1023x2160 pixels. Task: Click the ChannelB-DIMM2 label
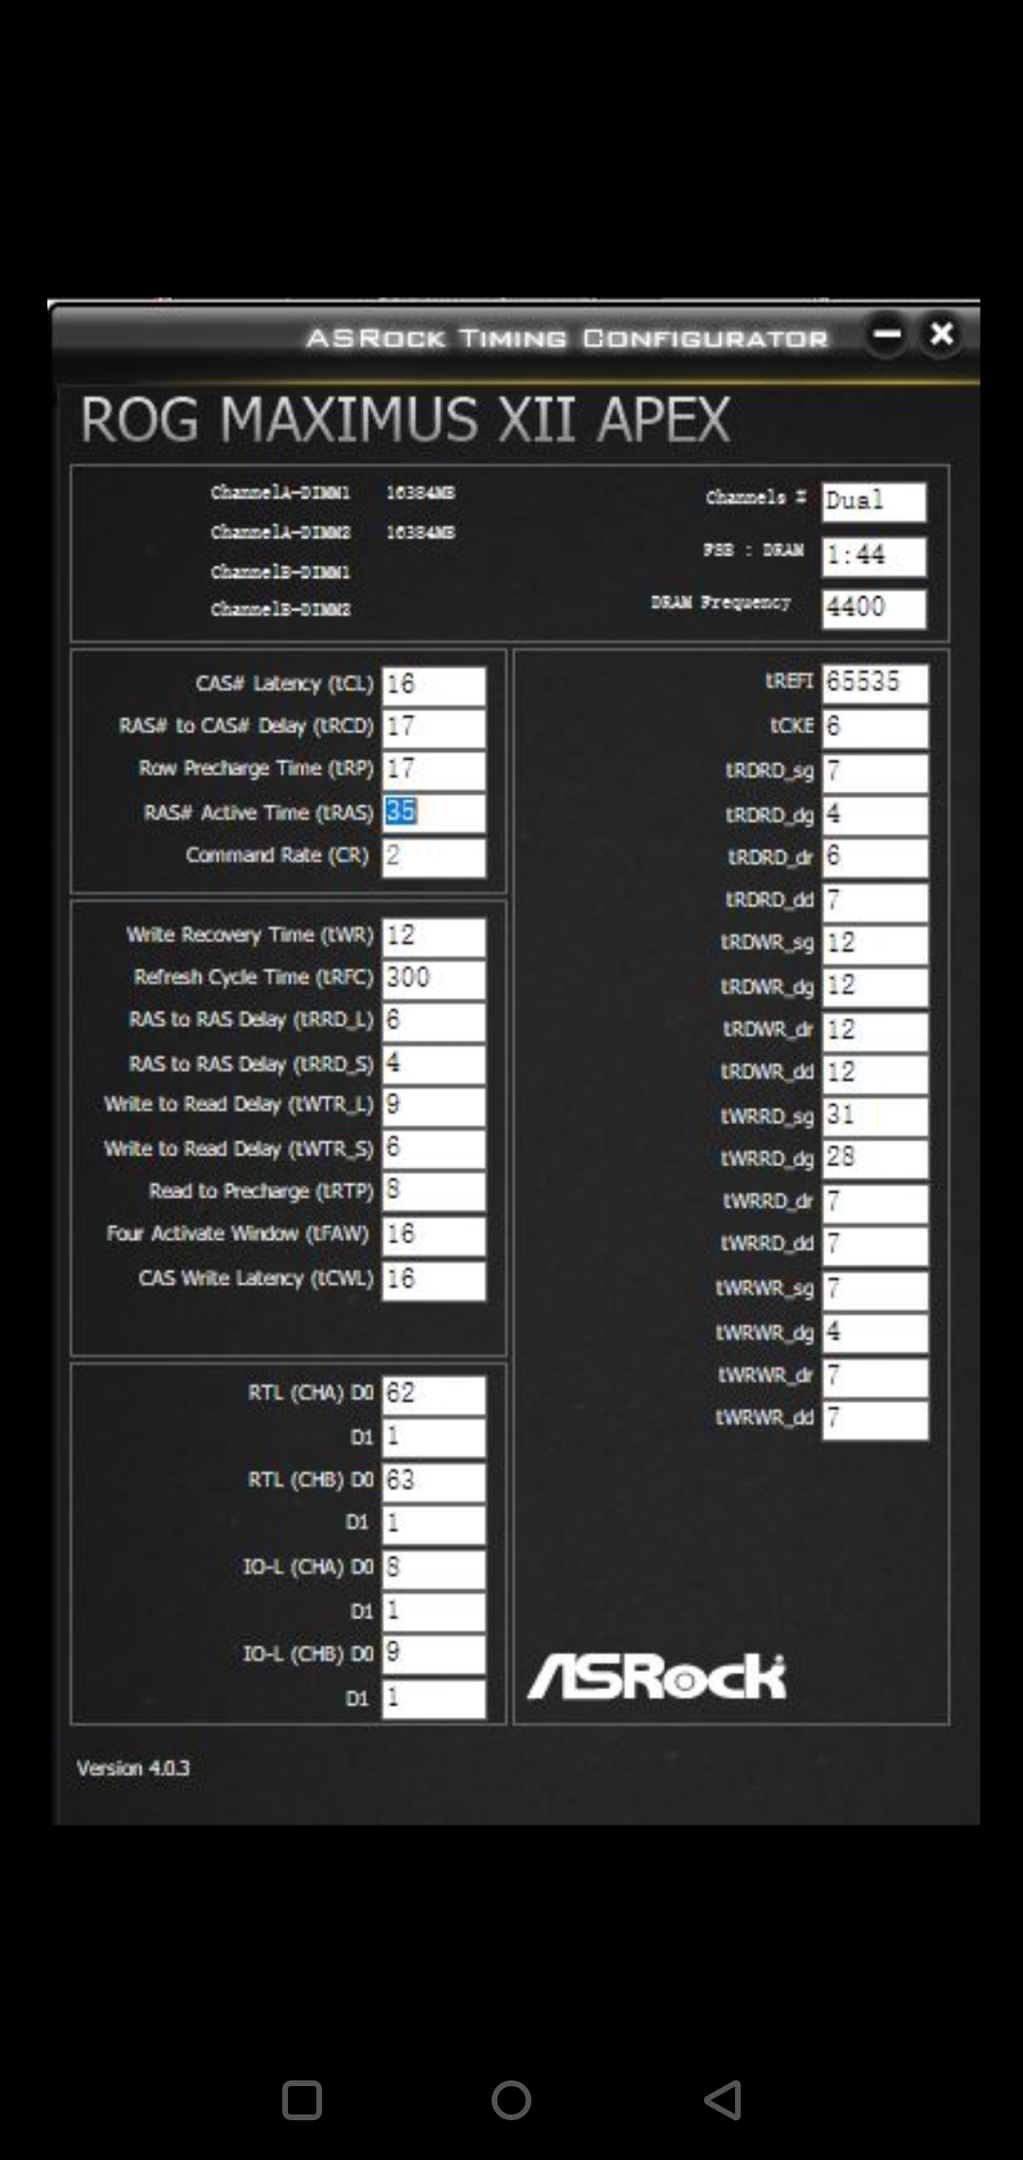[x=280, y=609]
